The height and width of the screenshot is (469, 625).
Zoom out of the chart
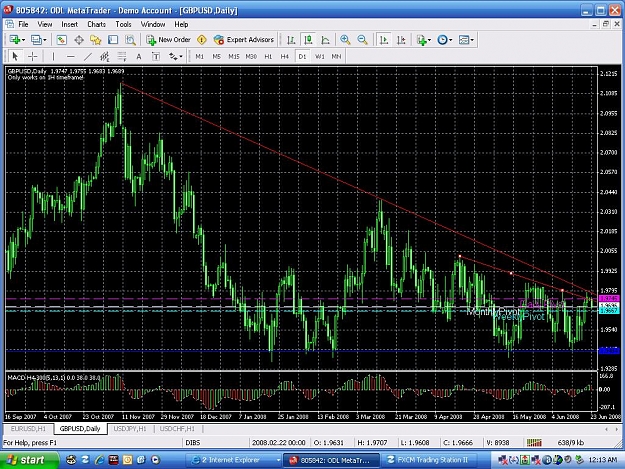pos(362,40)
